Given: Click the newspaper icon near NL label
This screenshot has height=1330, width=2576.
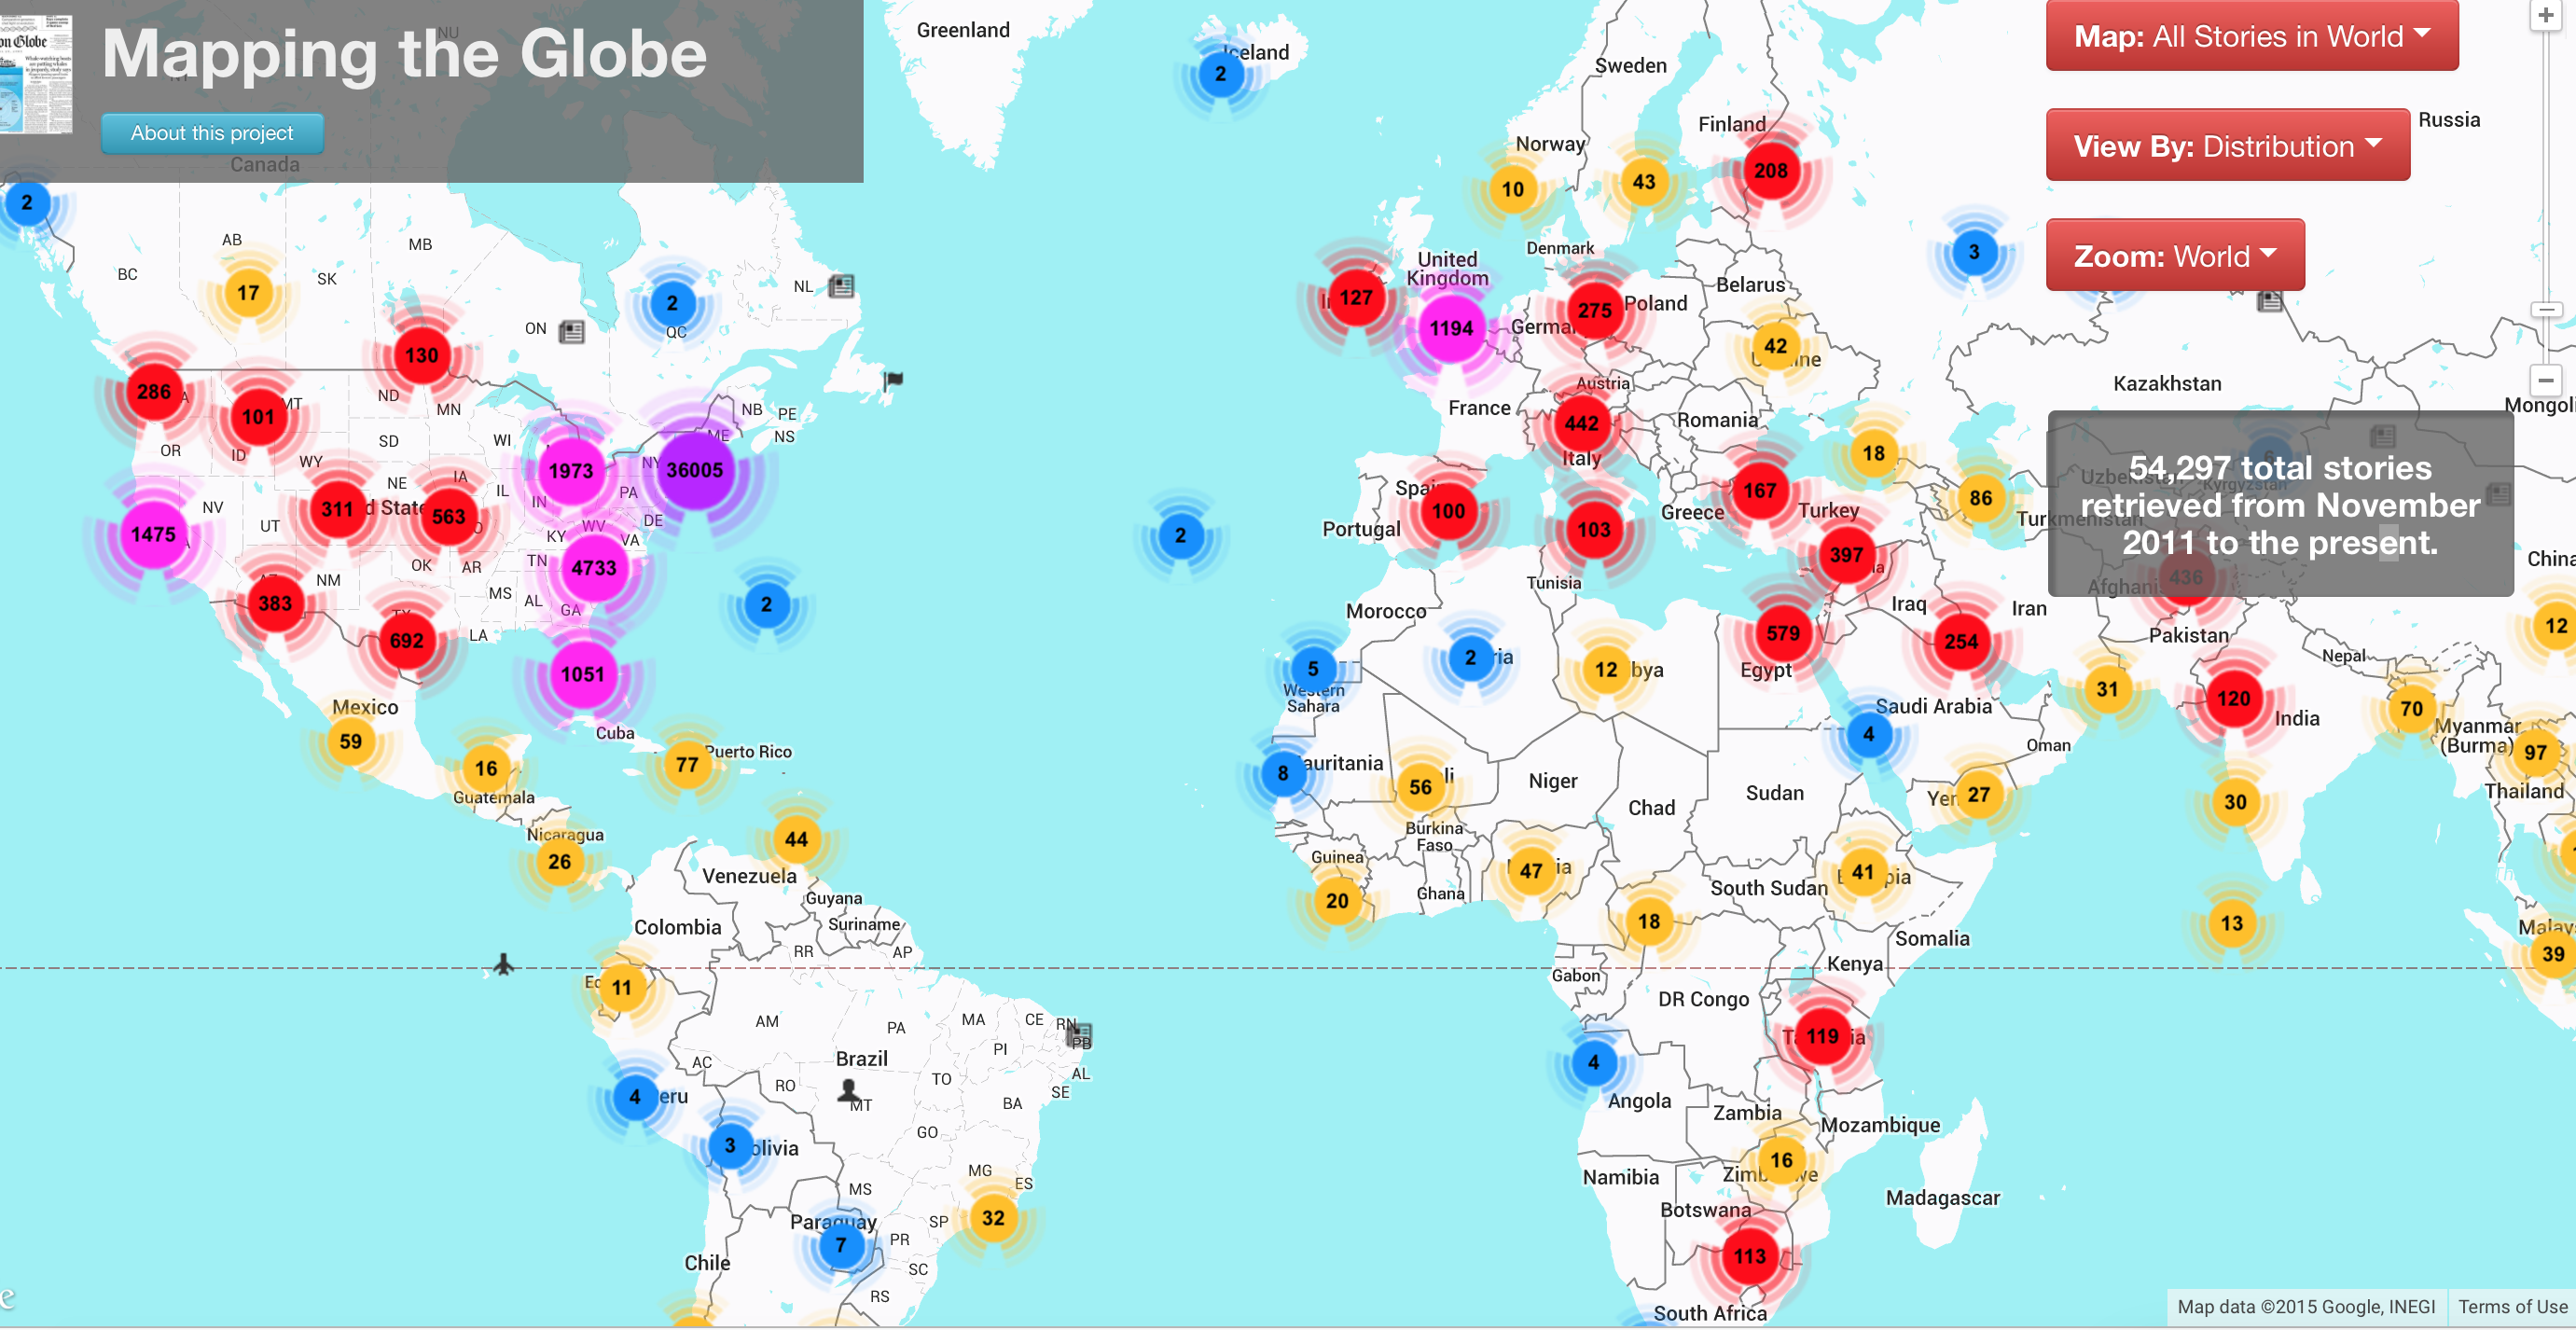Looking at the screenshot, I should (x=842, y=286).
